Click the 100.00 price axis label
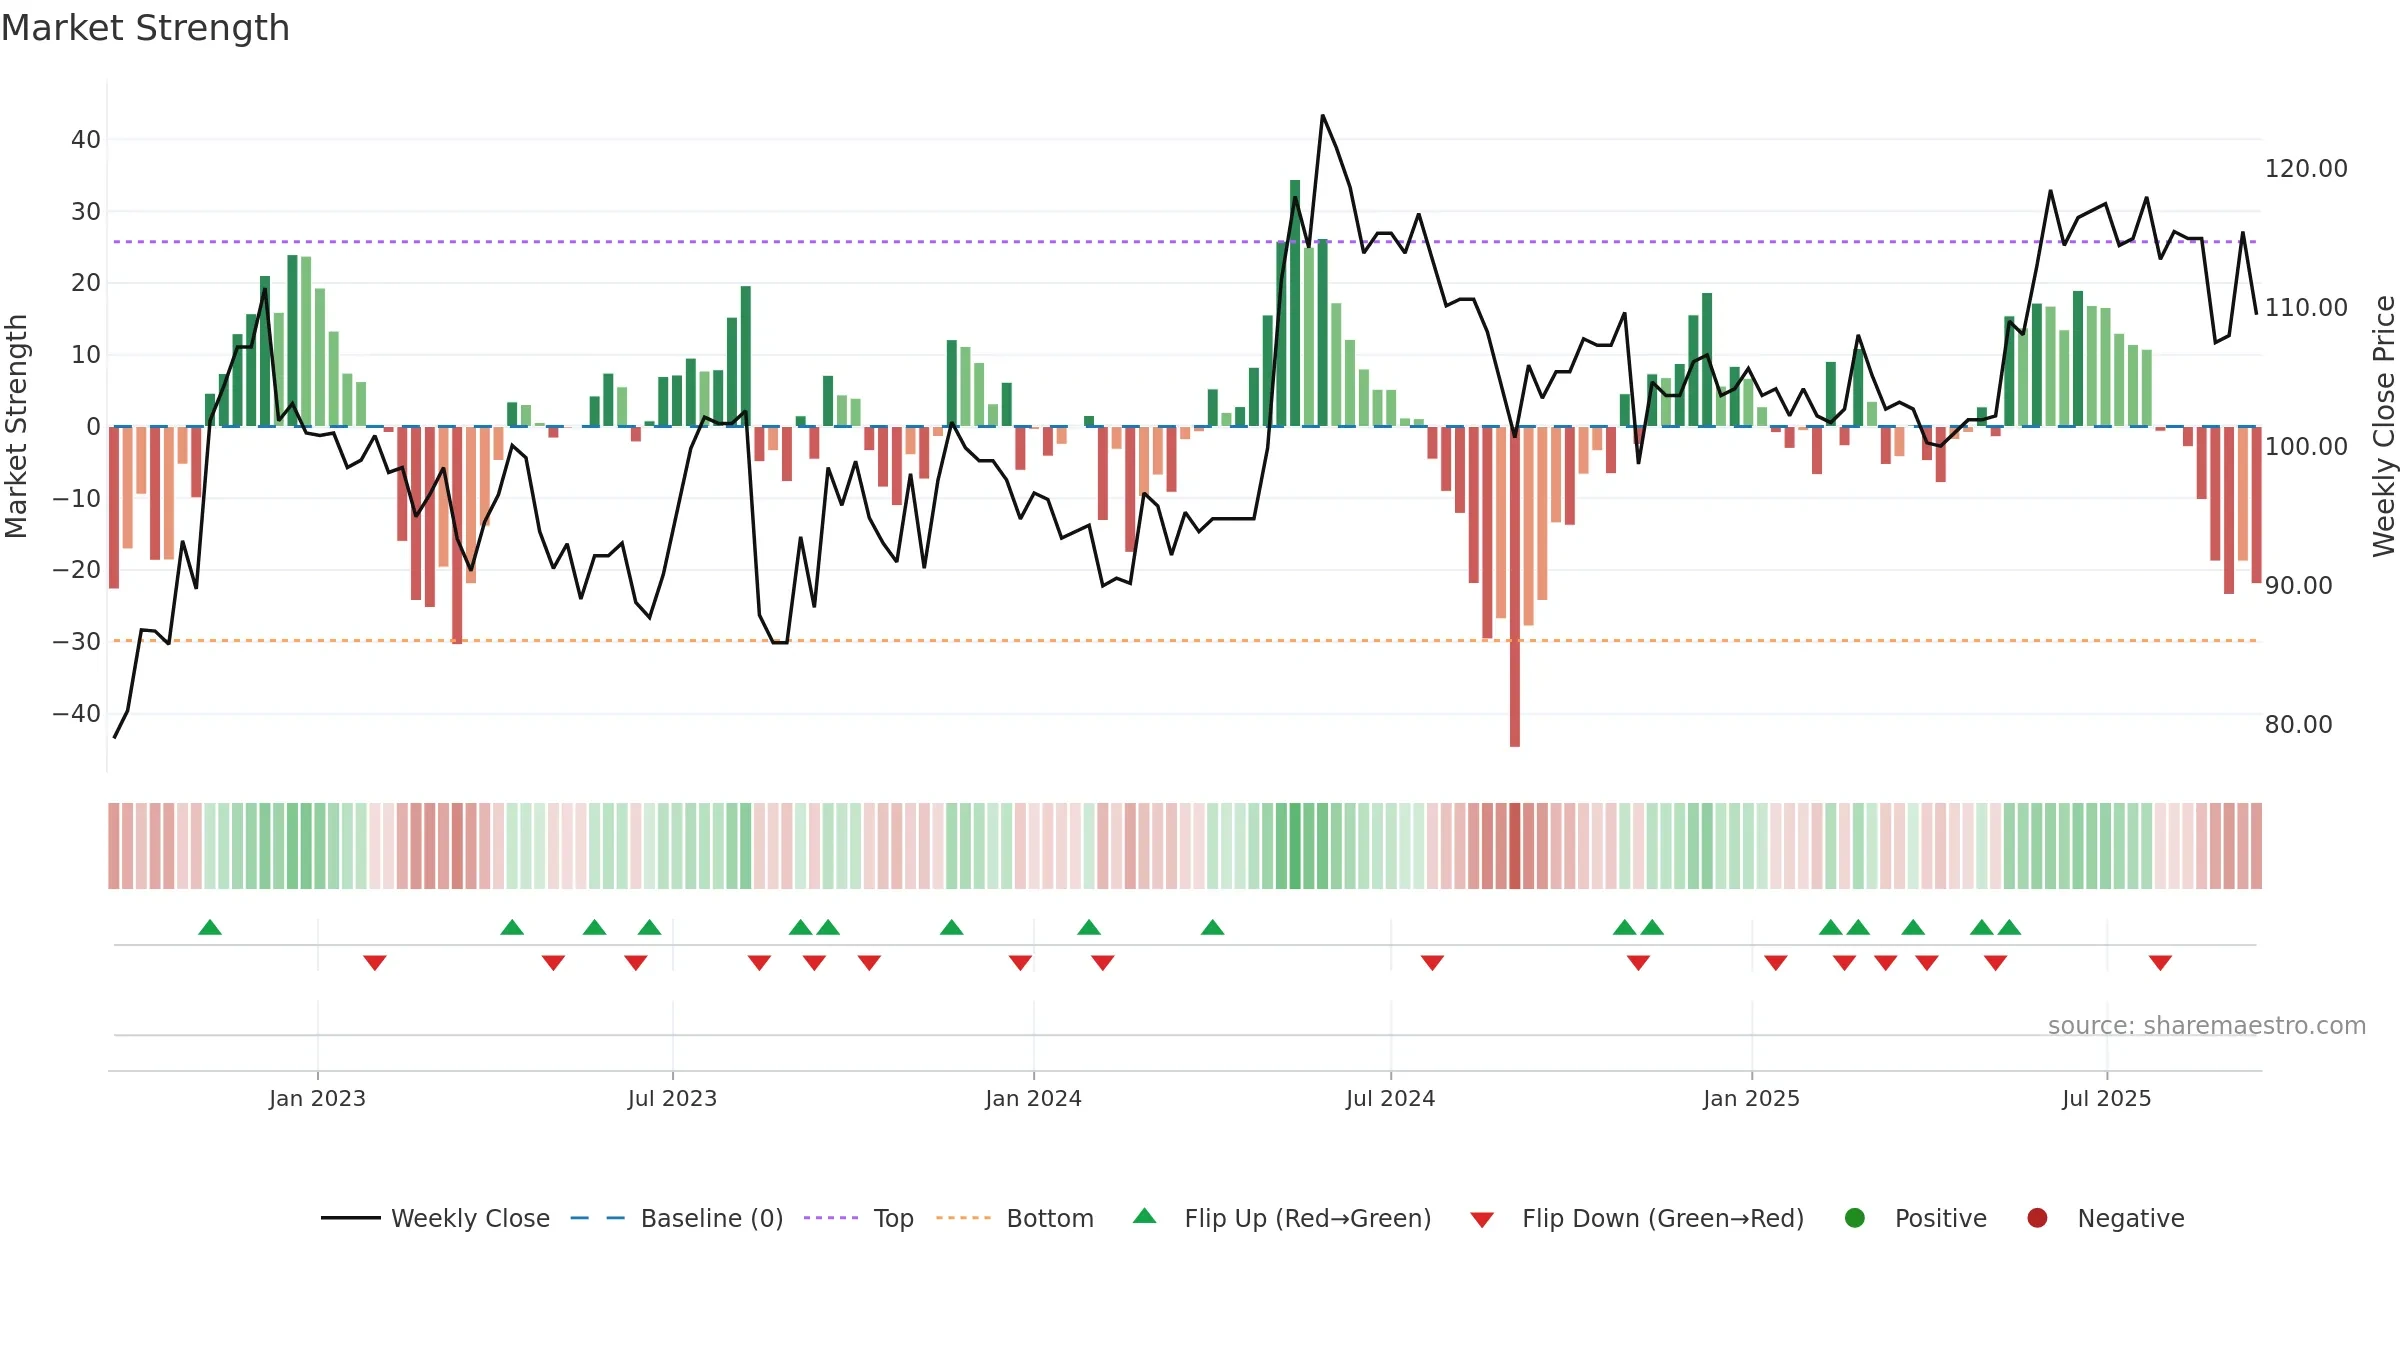The height and width of the screenshot is (1350, 2400). [2306, 446]
